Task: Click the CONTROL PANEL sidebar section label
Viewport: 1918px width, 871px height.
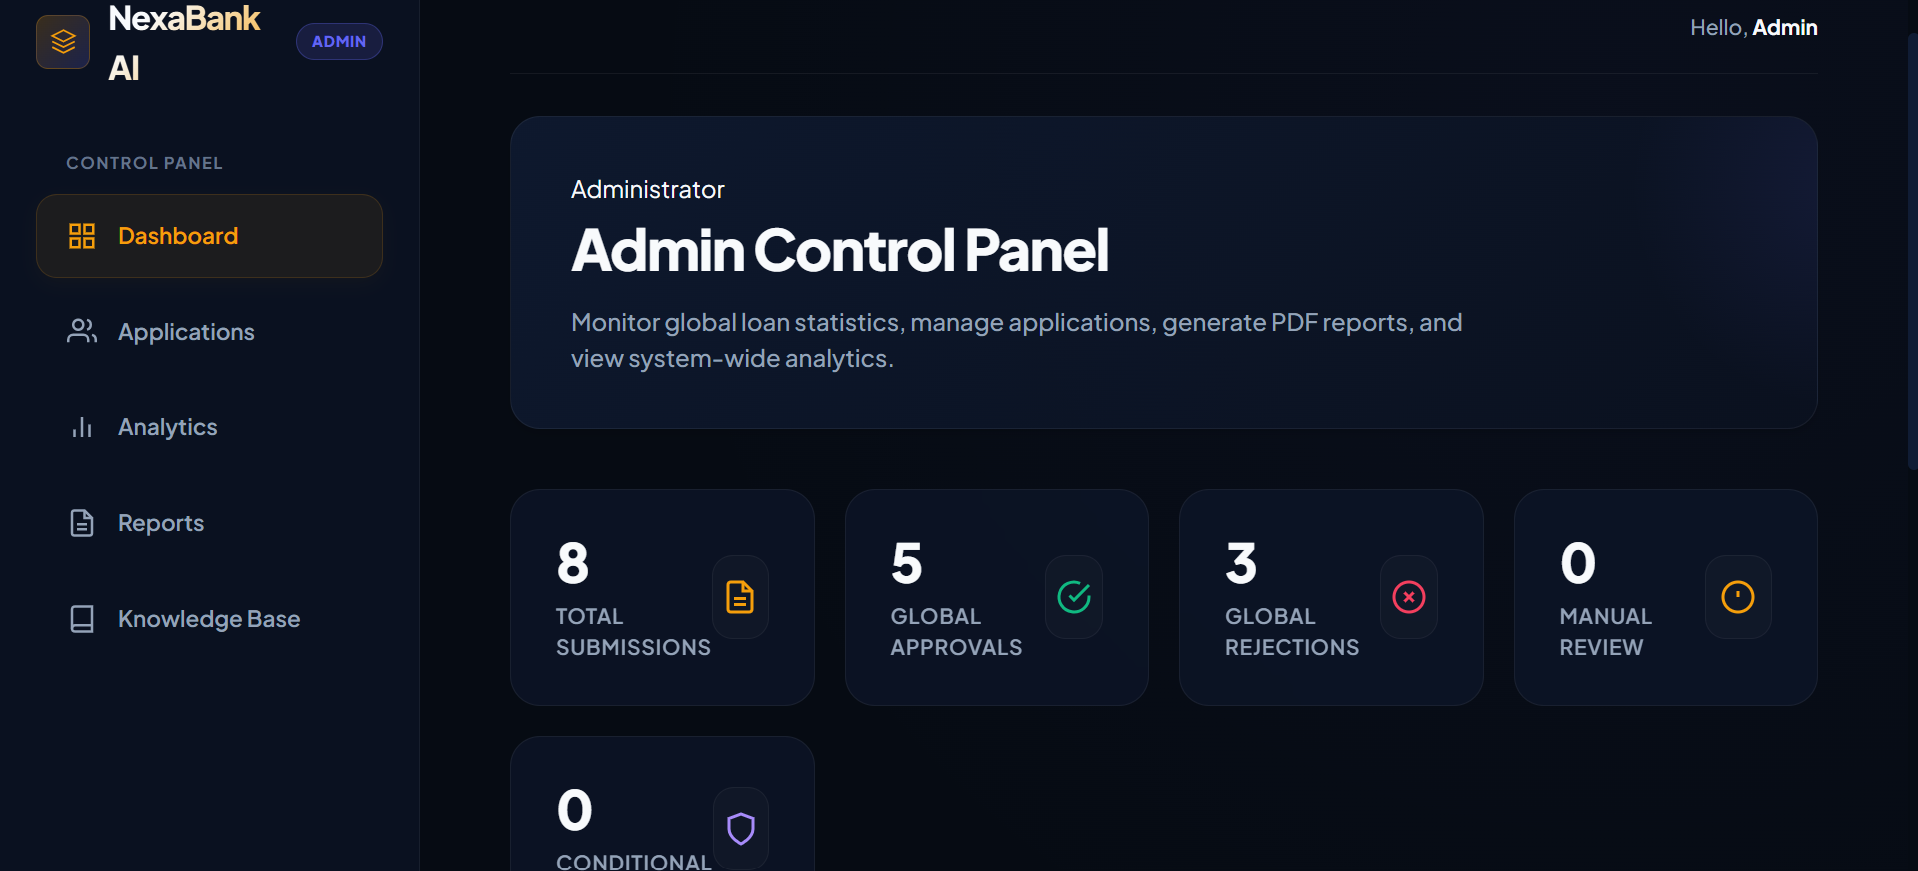Action: click(144, 163)
